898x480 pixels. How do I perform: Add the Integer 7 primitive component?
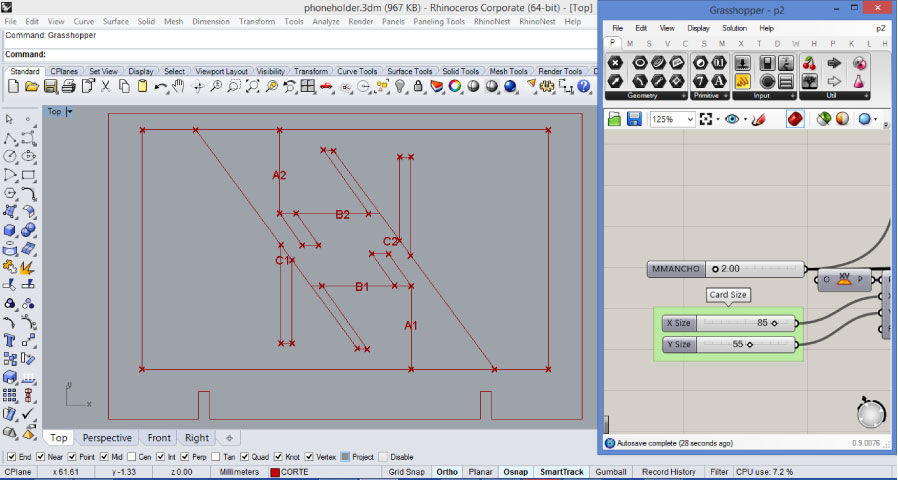pos(700,81)
